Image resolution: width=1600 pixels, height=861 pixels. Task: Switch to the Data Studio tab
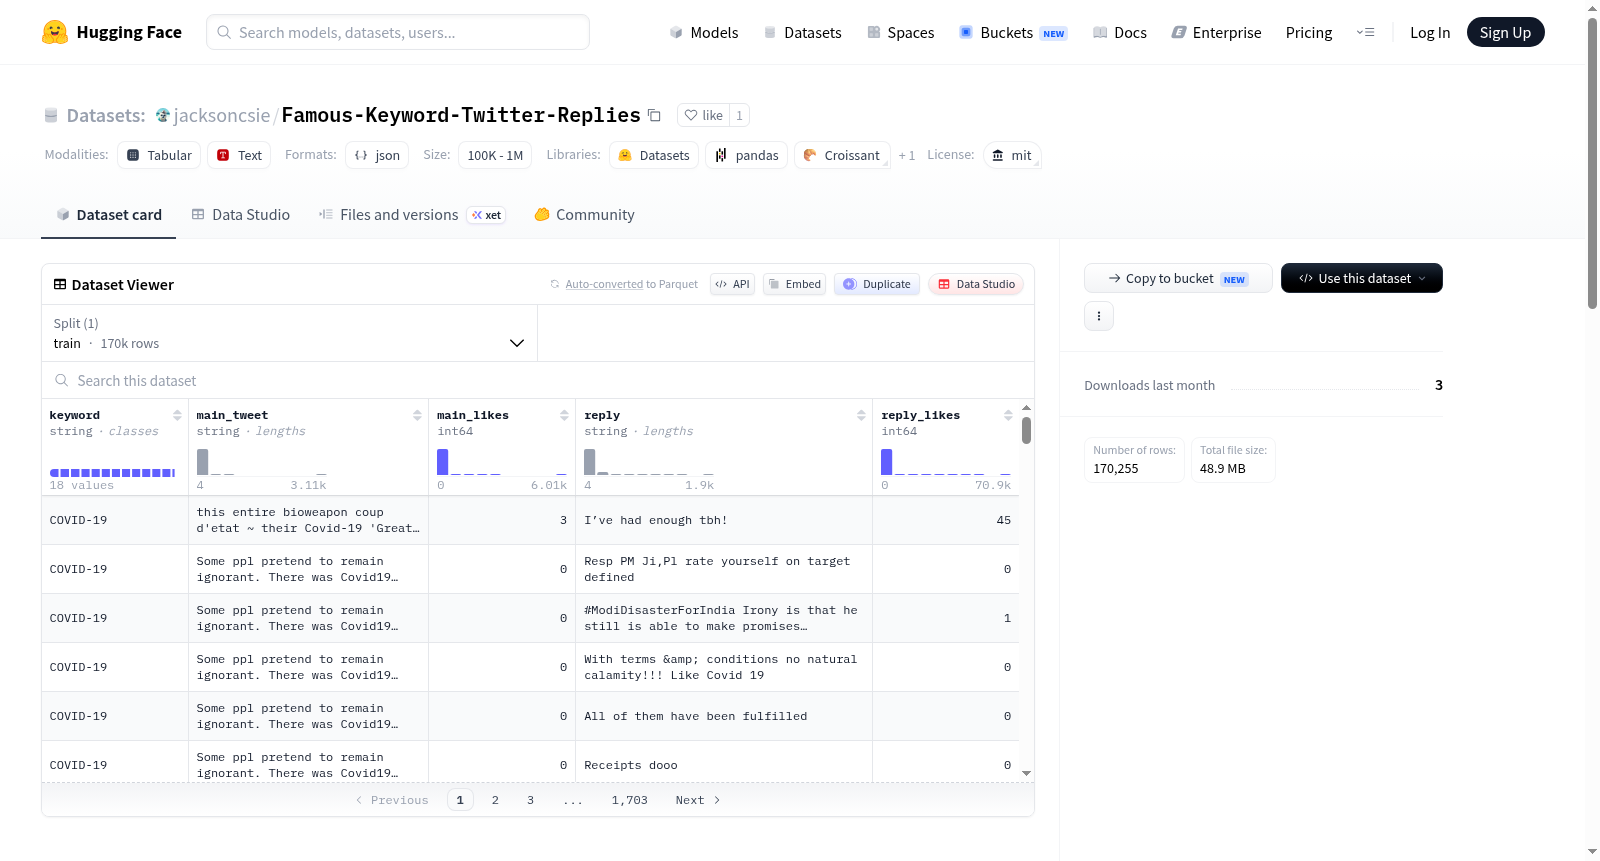click(x=241, y=214)
